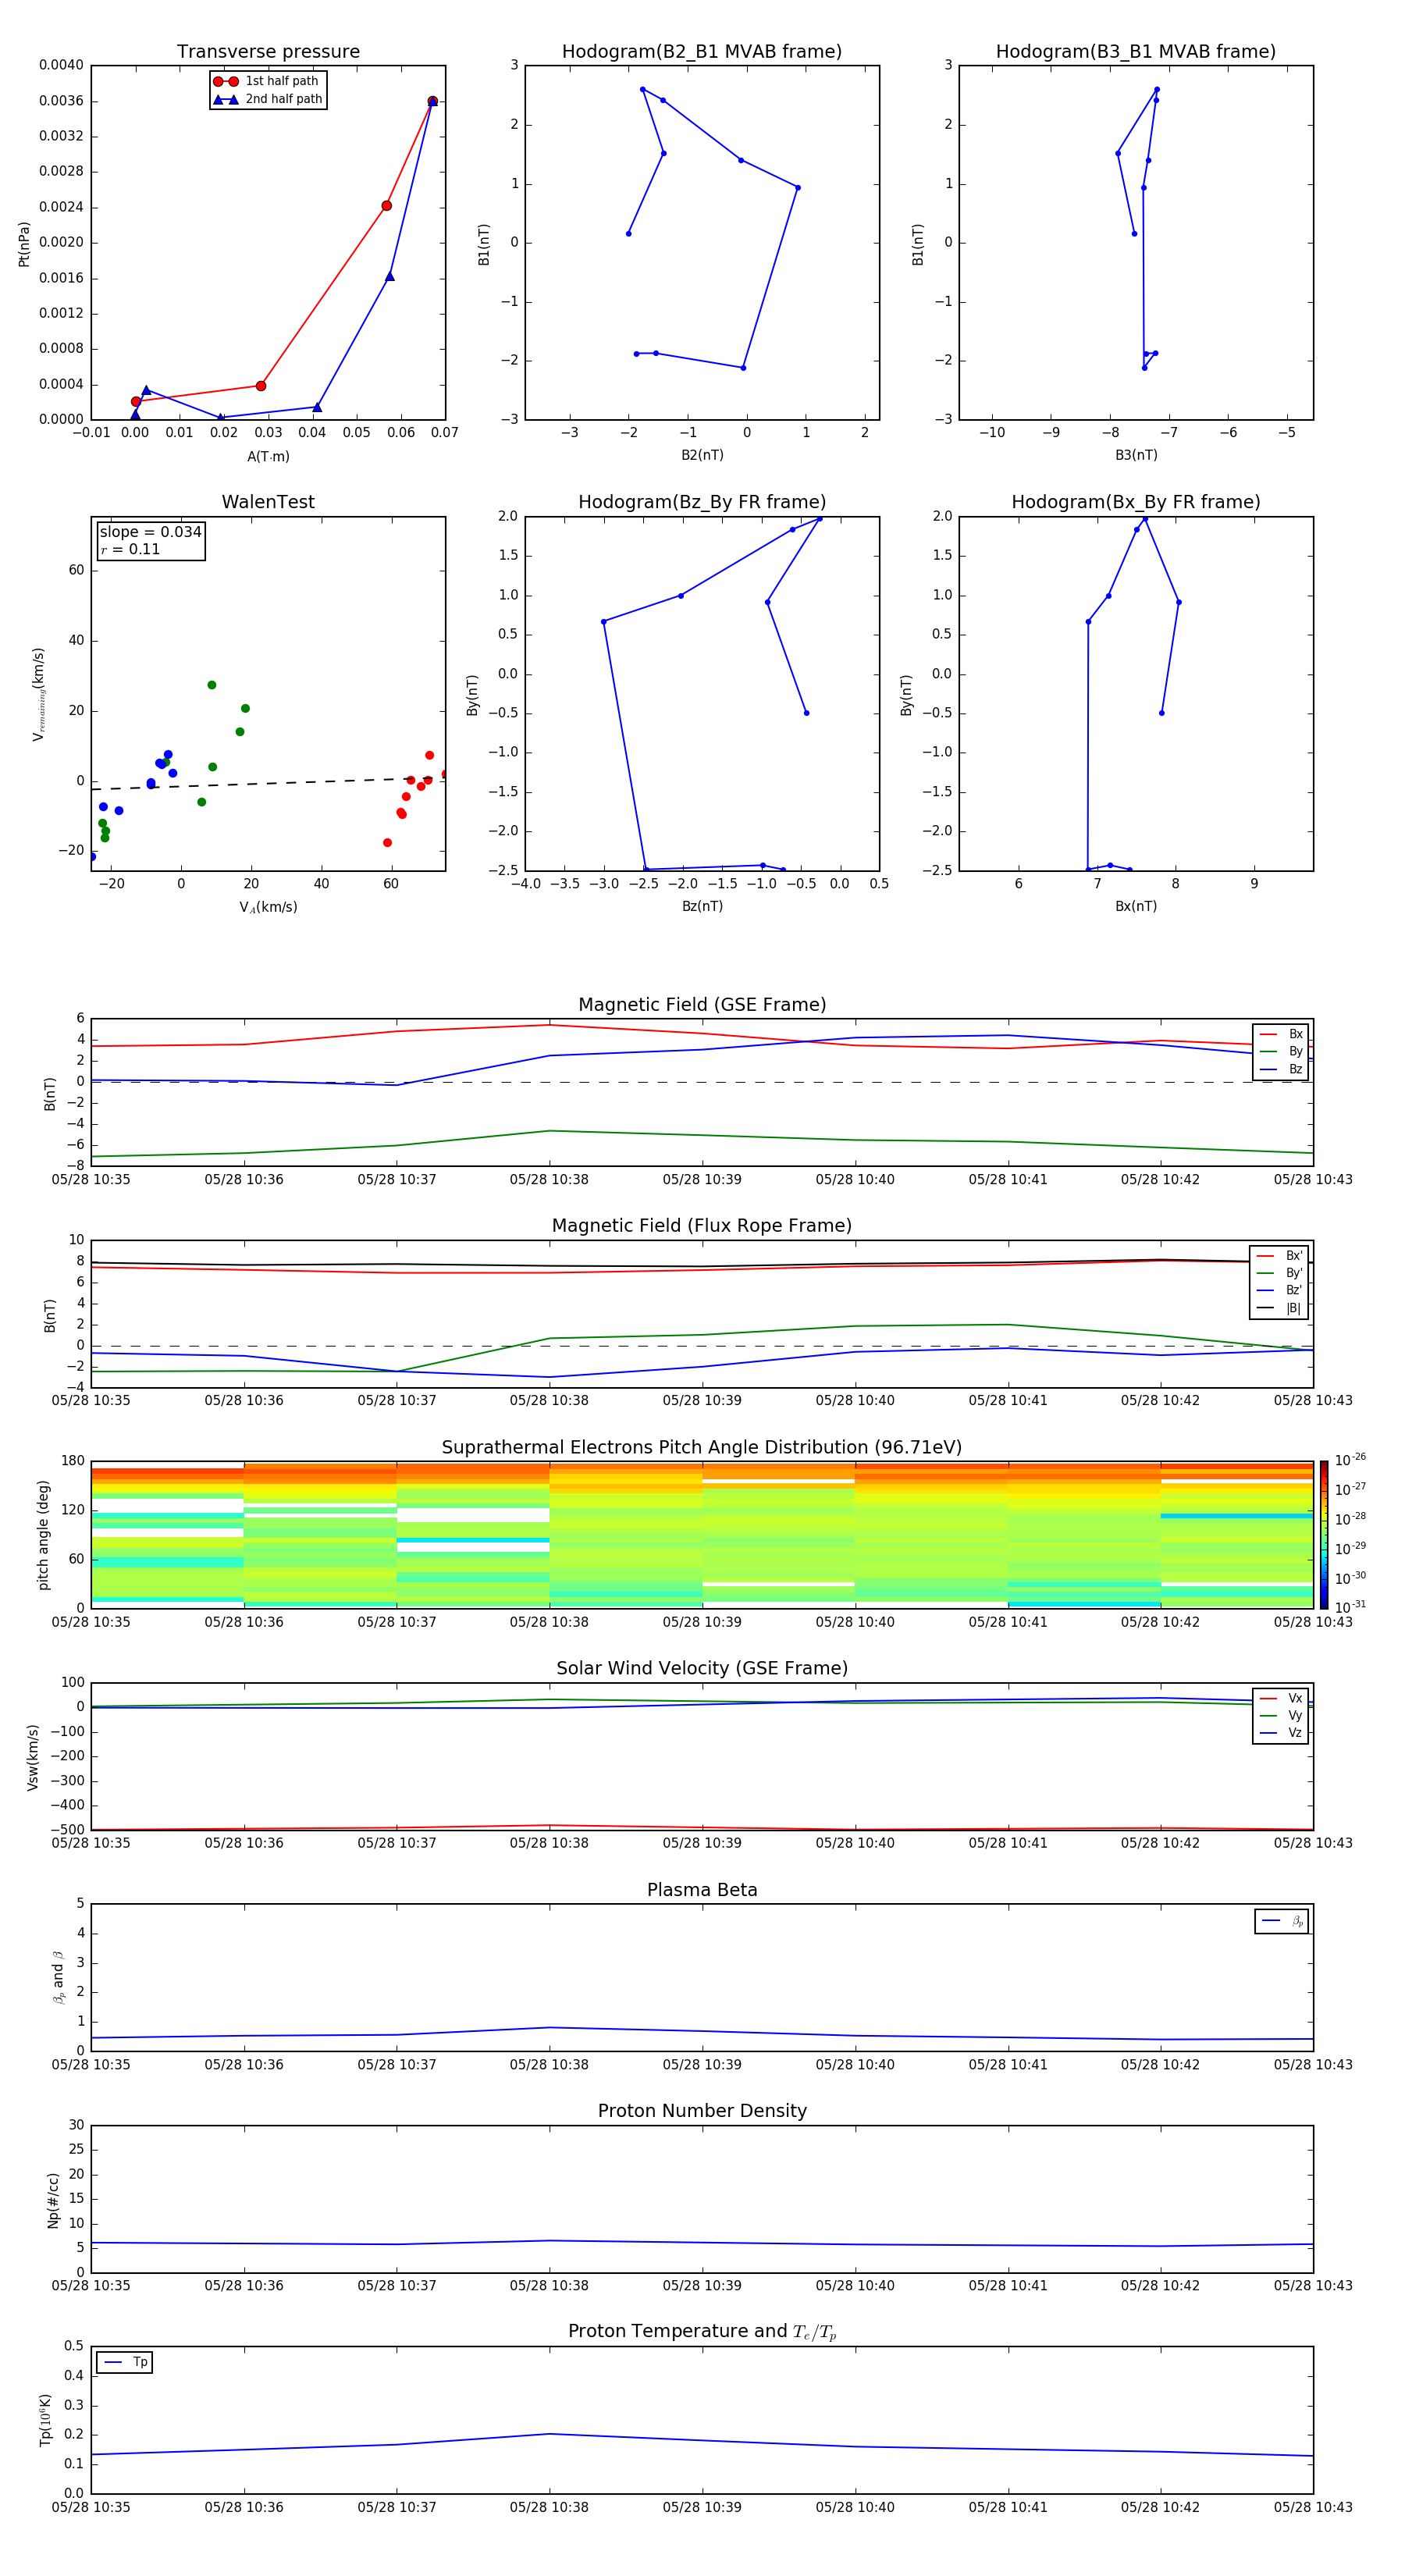Image resolution: width=1405 pixels, height=2576 pixels.
Task: Click the 'Hodogram(B2_B1 MVAB frame)' title
Action: pyautogui.click(x=702, y=52)
